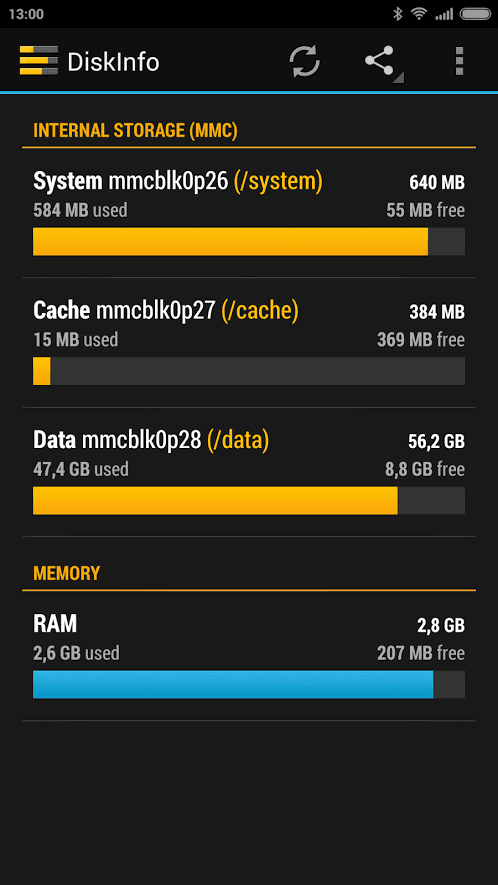Viewport: 498px width, 885px height.
Task: Open the three-dot overflow menu
Action: click(x=459, y=61)
